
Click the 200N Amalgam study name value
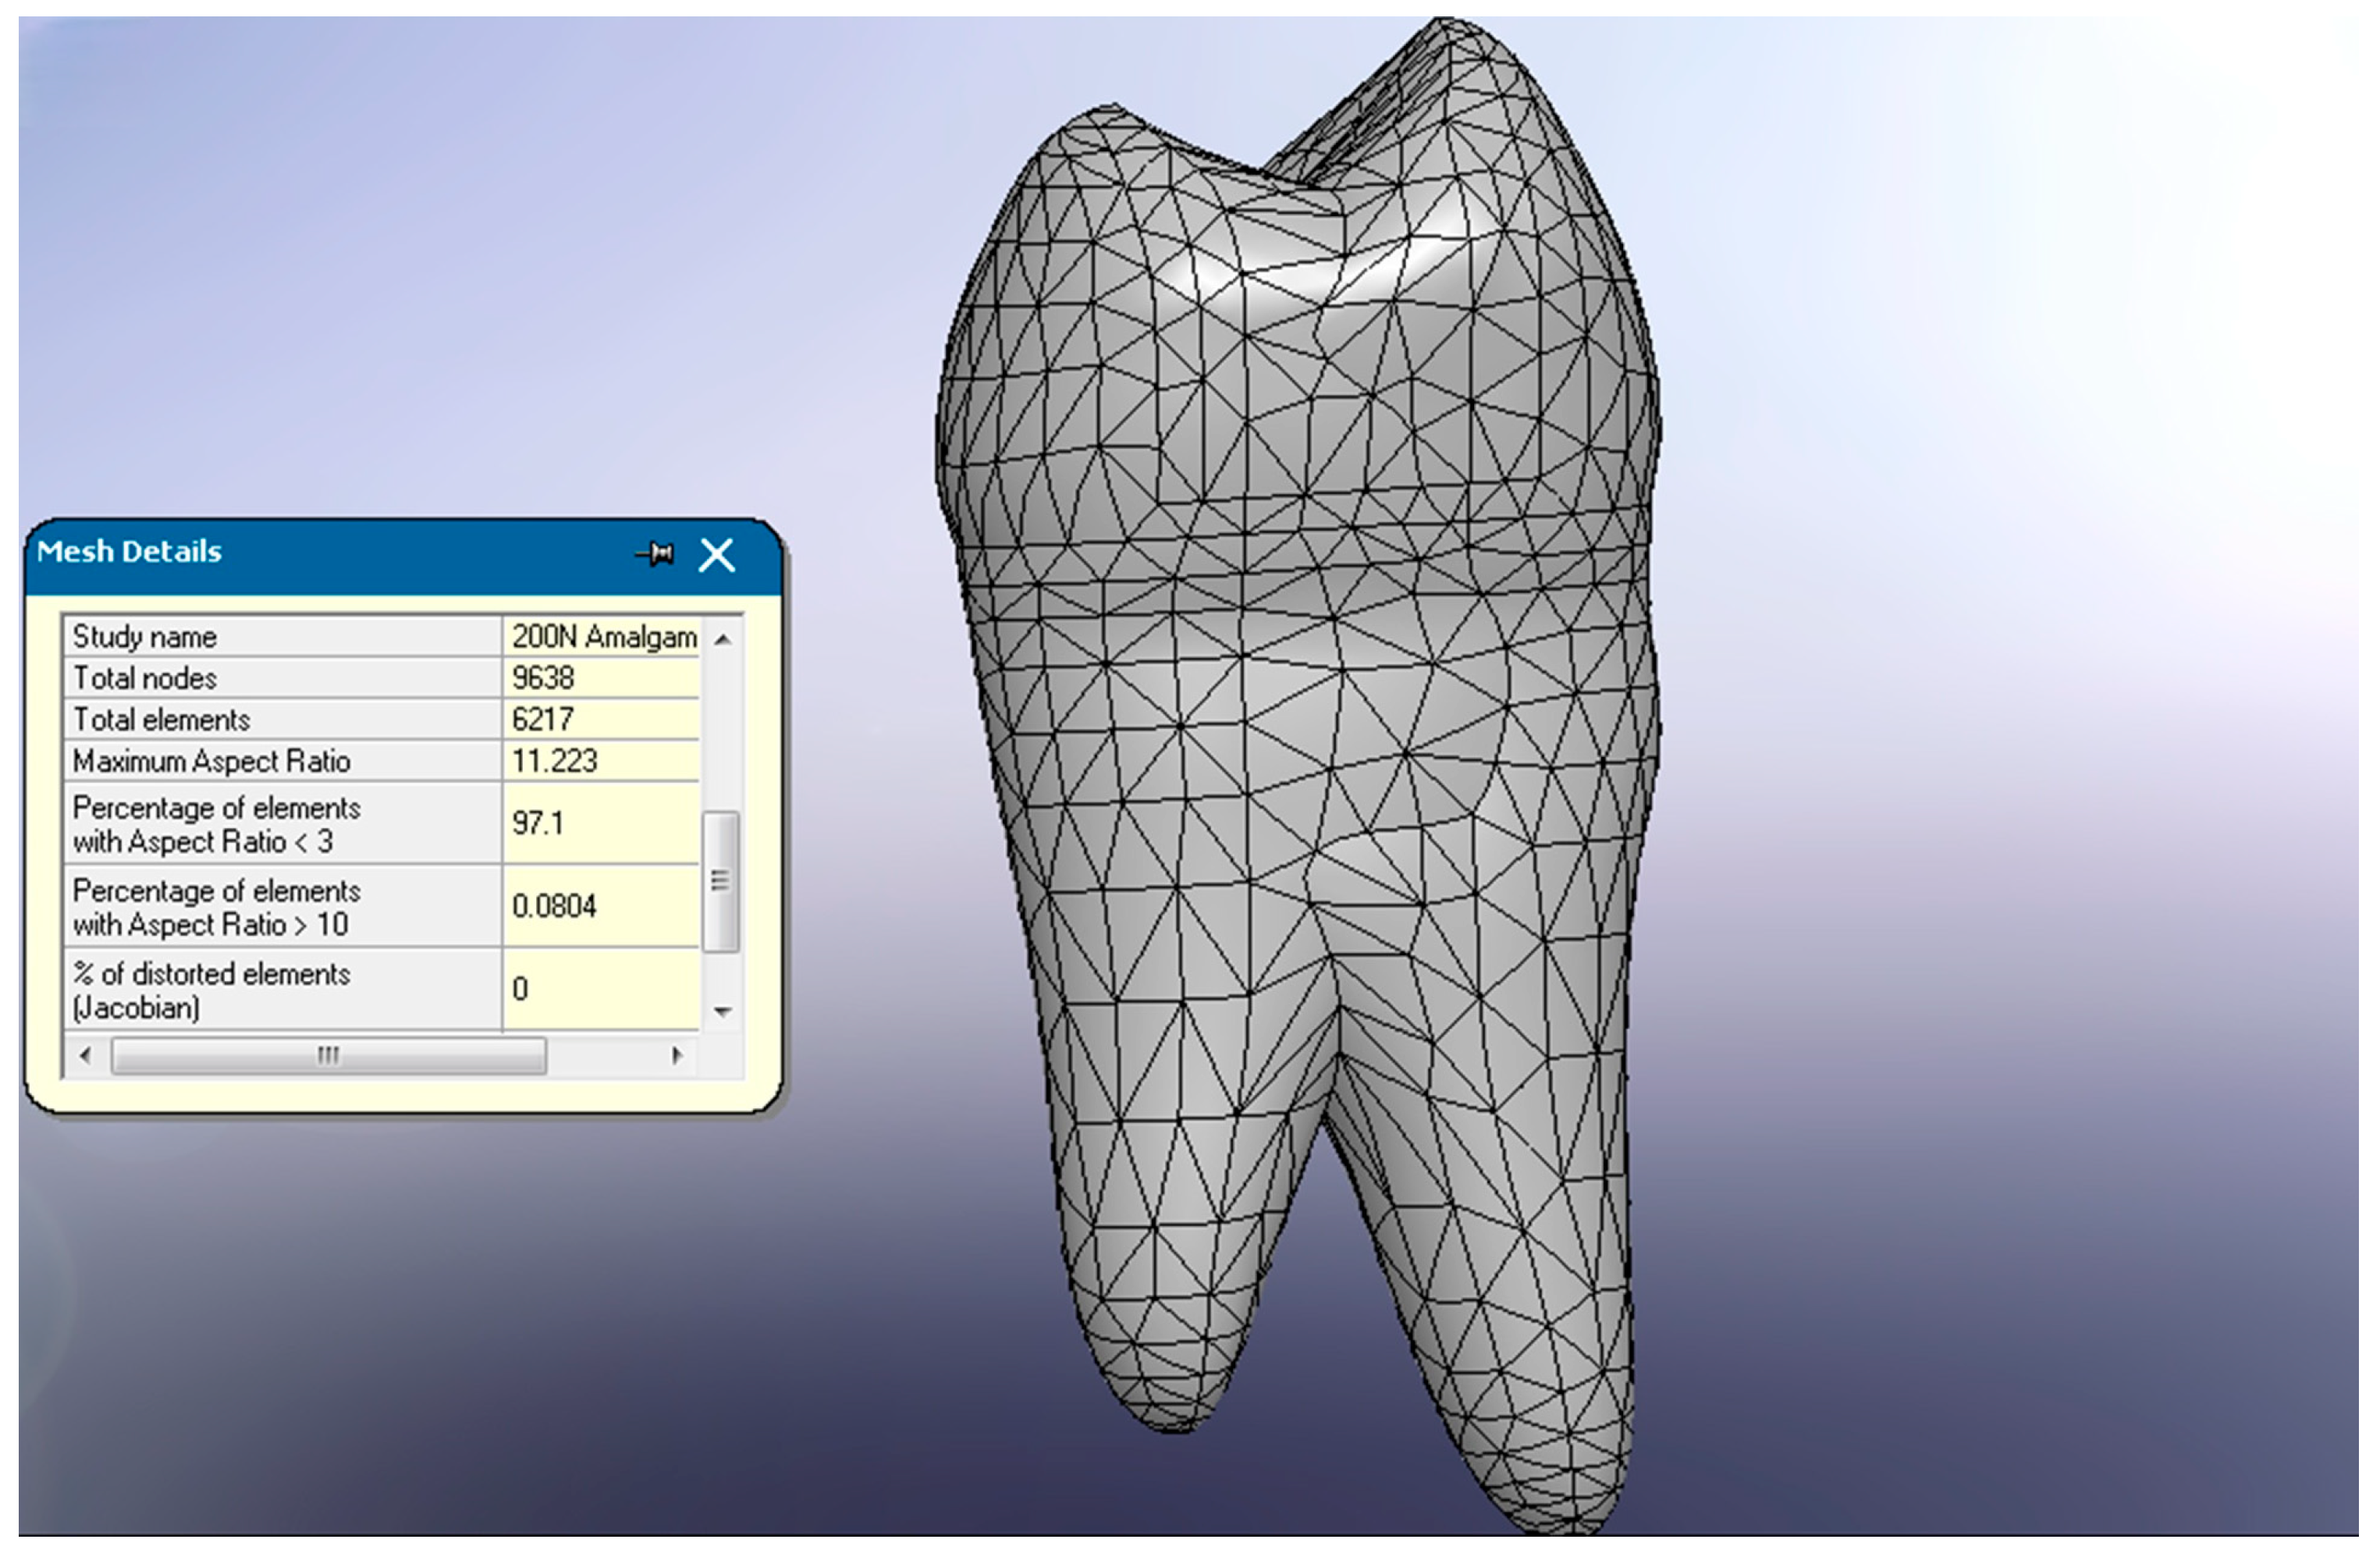pyautogui.click(x=603, y=637)
